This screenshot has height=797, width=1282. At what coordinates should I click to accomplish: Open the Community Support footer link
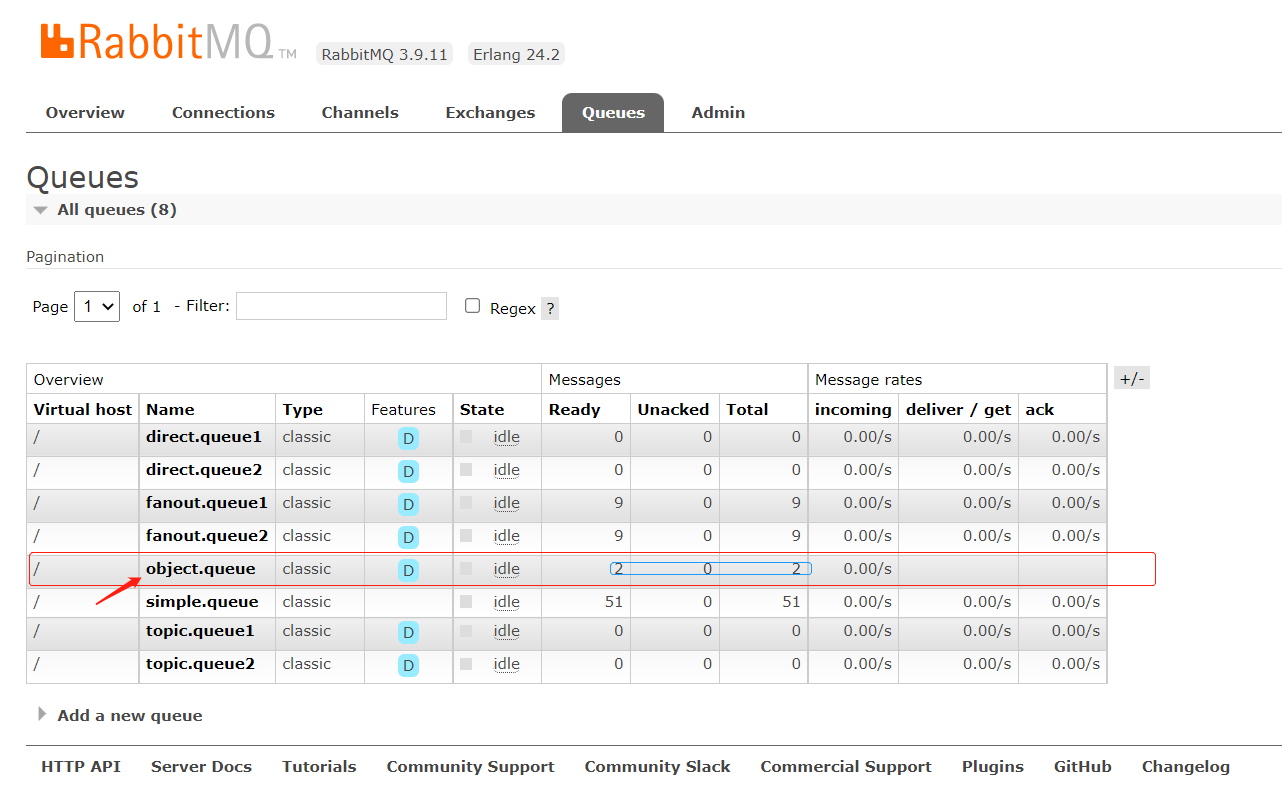click(x=470, y=767)
